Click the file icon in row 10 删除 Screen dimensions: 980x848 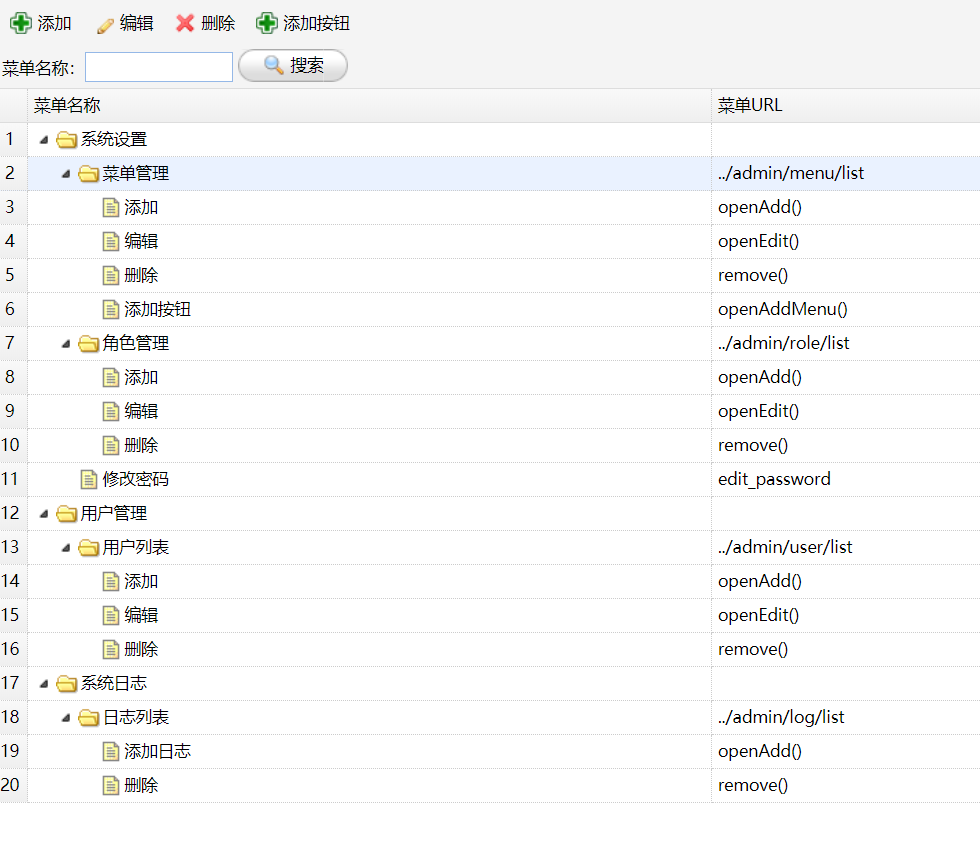pyautogui.click(x=111, y=445)
